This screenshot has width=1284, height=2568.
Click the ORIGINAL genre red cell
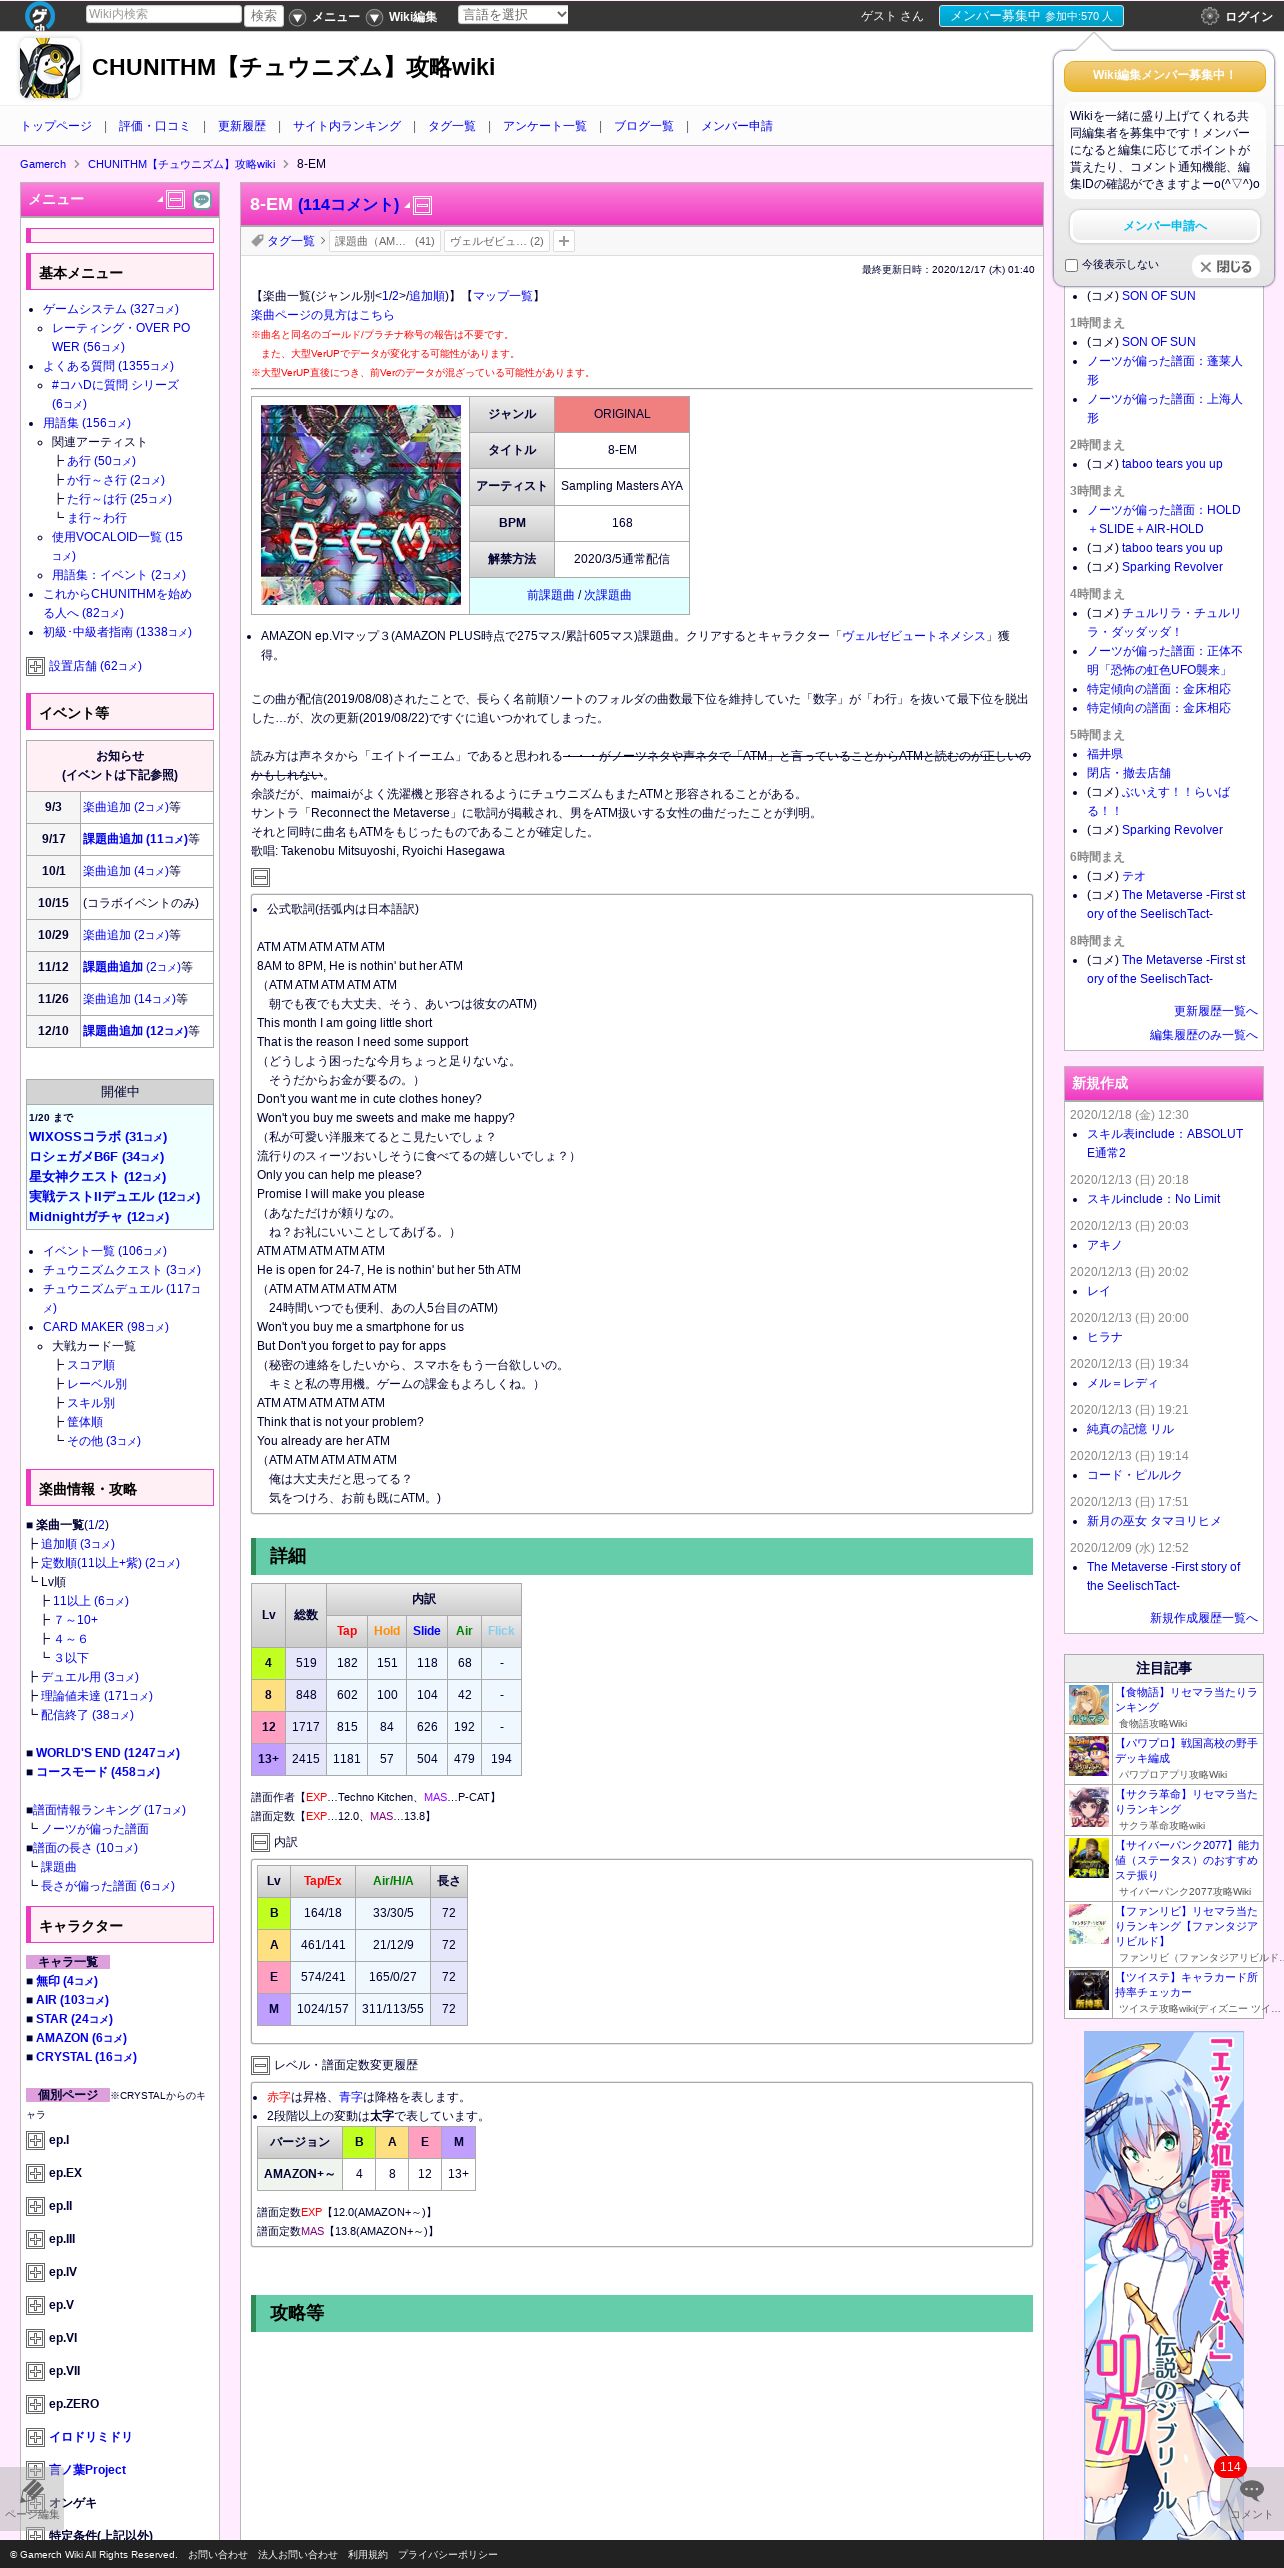[622, 414]
